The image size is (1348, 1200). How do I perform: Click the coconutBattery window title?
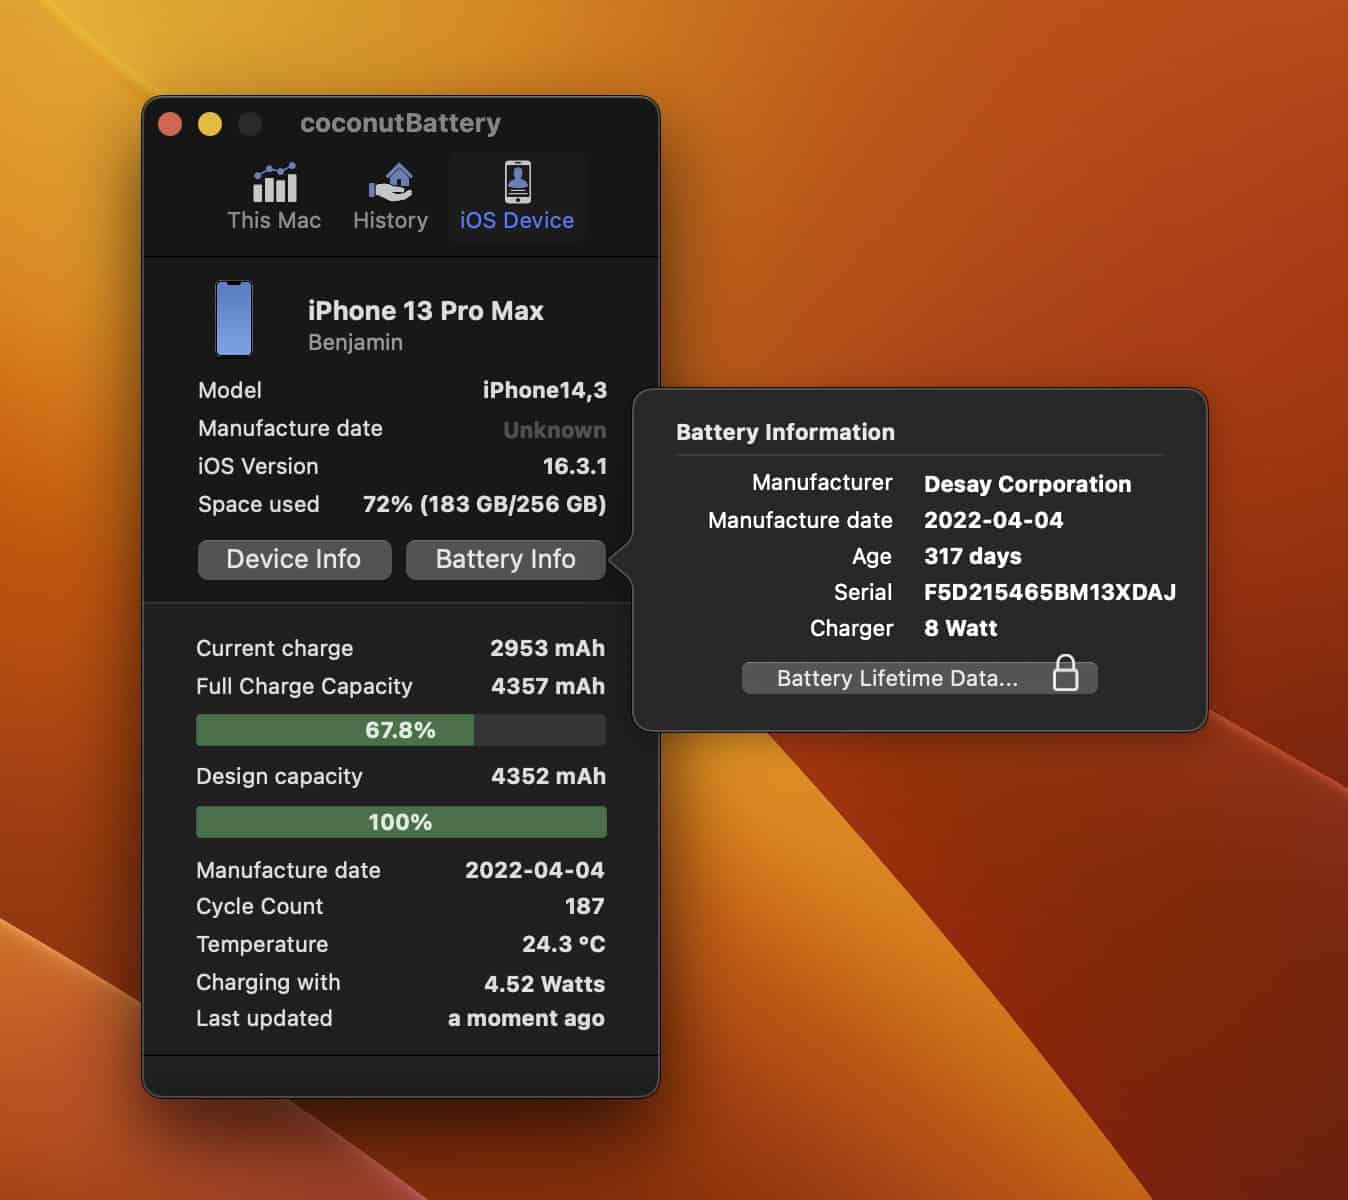400,123
